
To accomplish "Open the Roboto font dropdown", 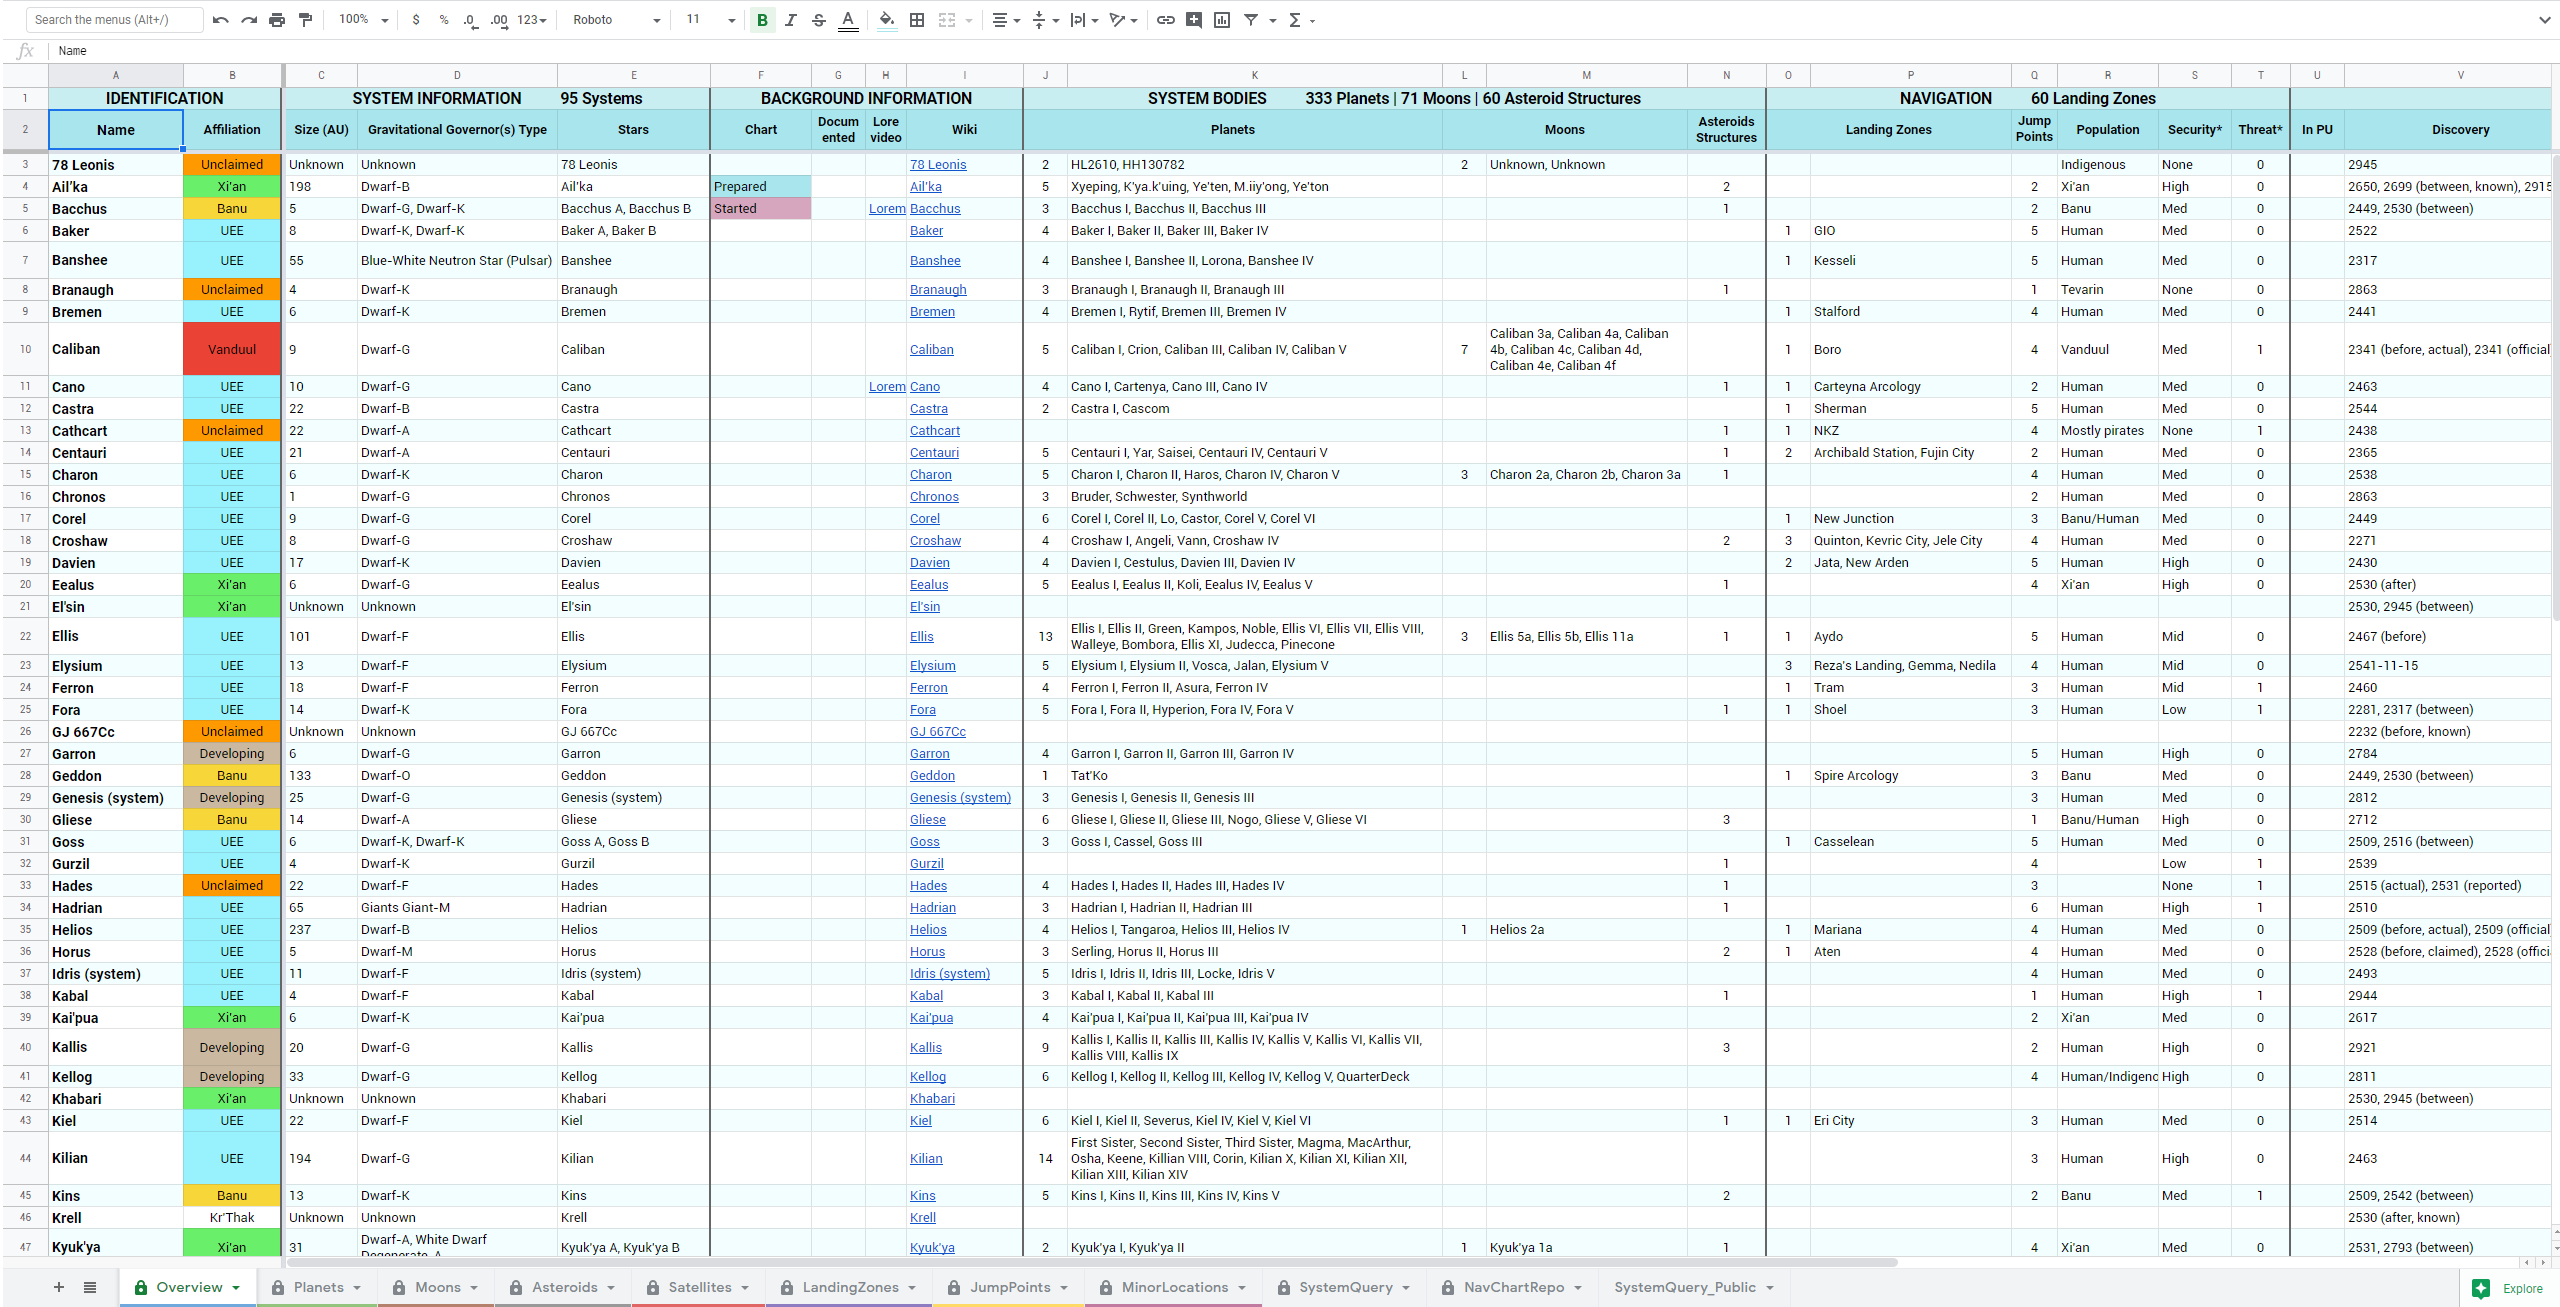I will [x=614, y=19].
